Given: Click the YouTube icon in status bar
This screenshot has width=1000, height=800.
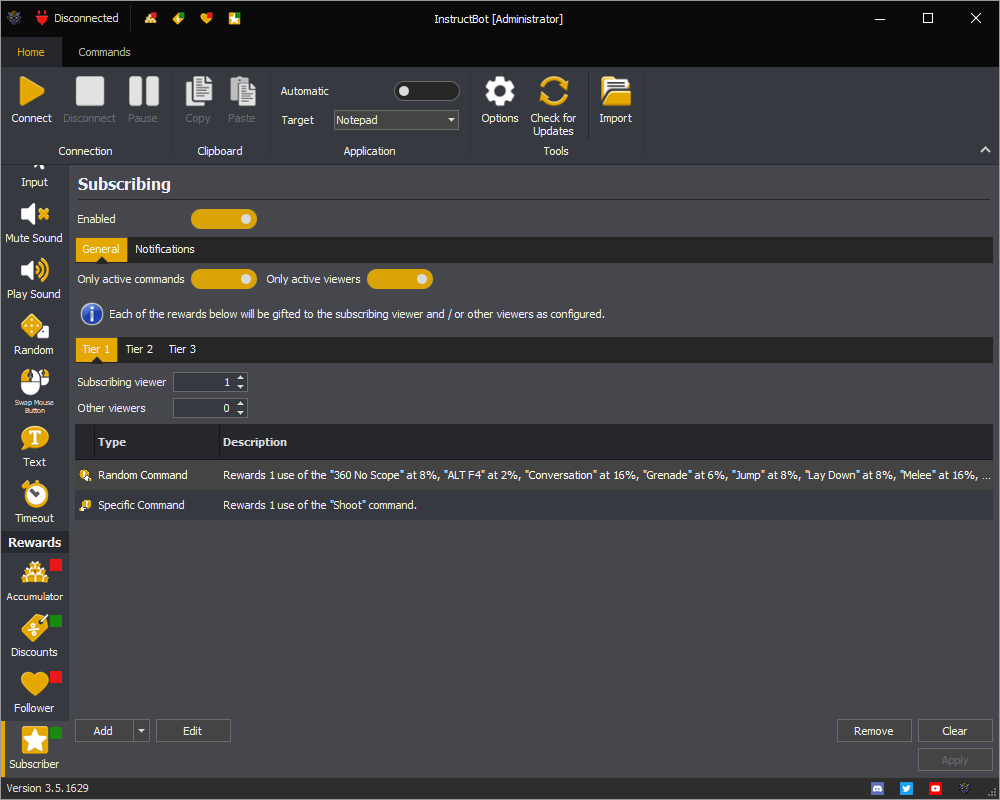Looking at the screenshot, I should pos(935,789).
